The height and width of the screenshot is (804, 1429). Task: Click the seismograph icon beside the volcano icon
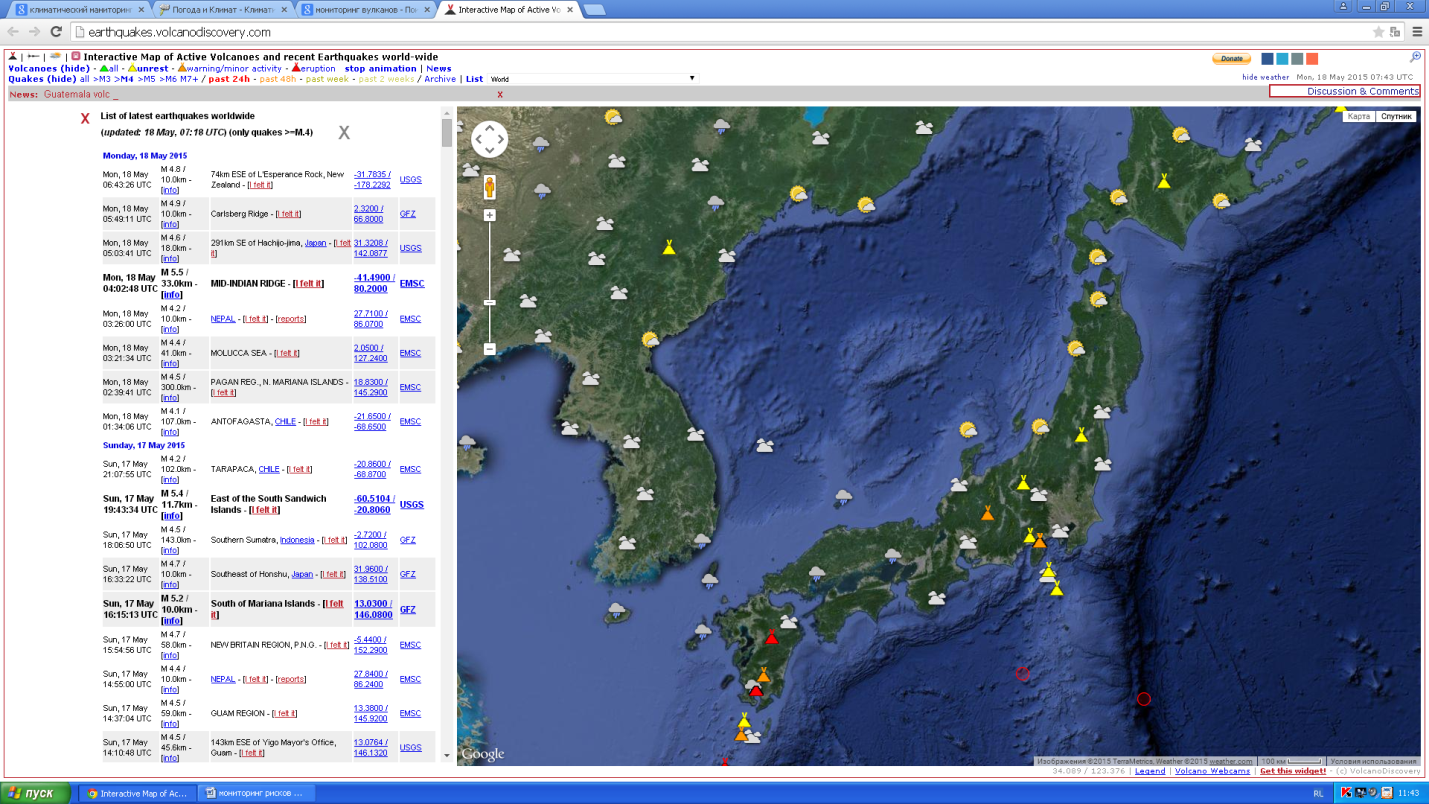pos(34,57)
